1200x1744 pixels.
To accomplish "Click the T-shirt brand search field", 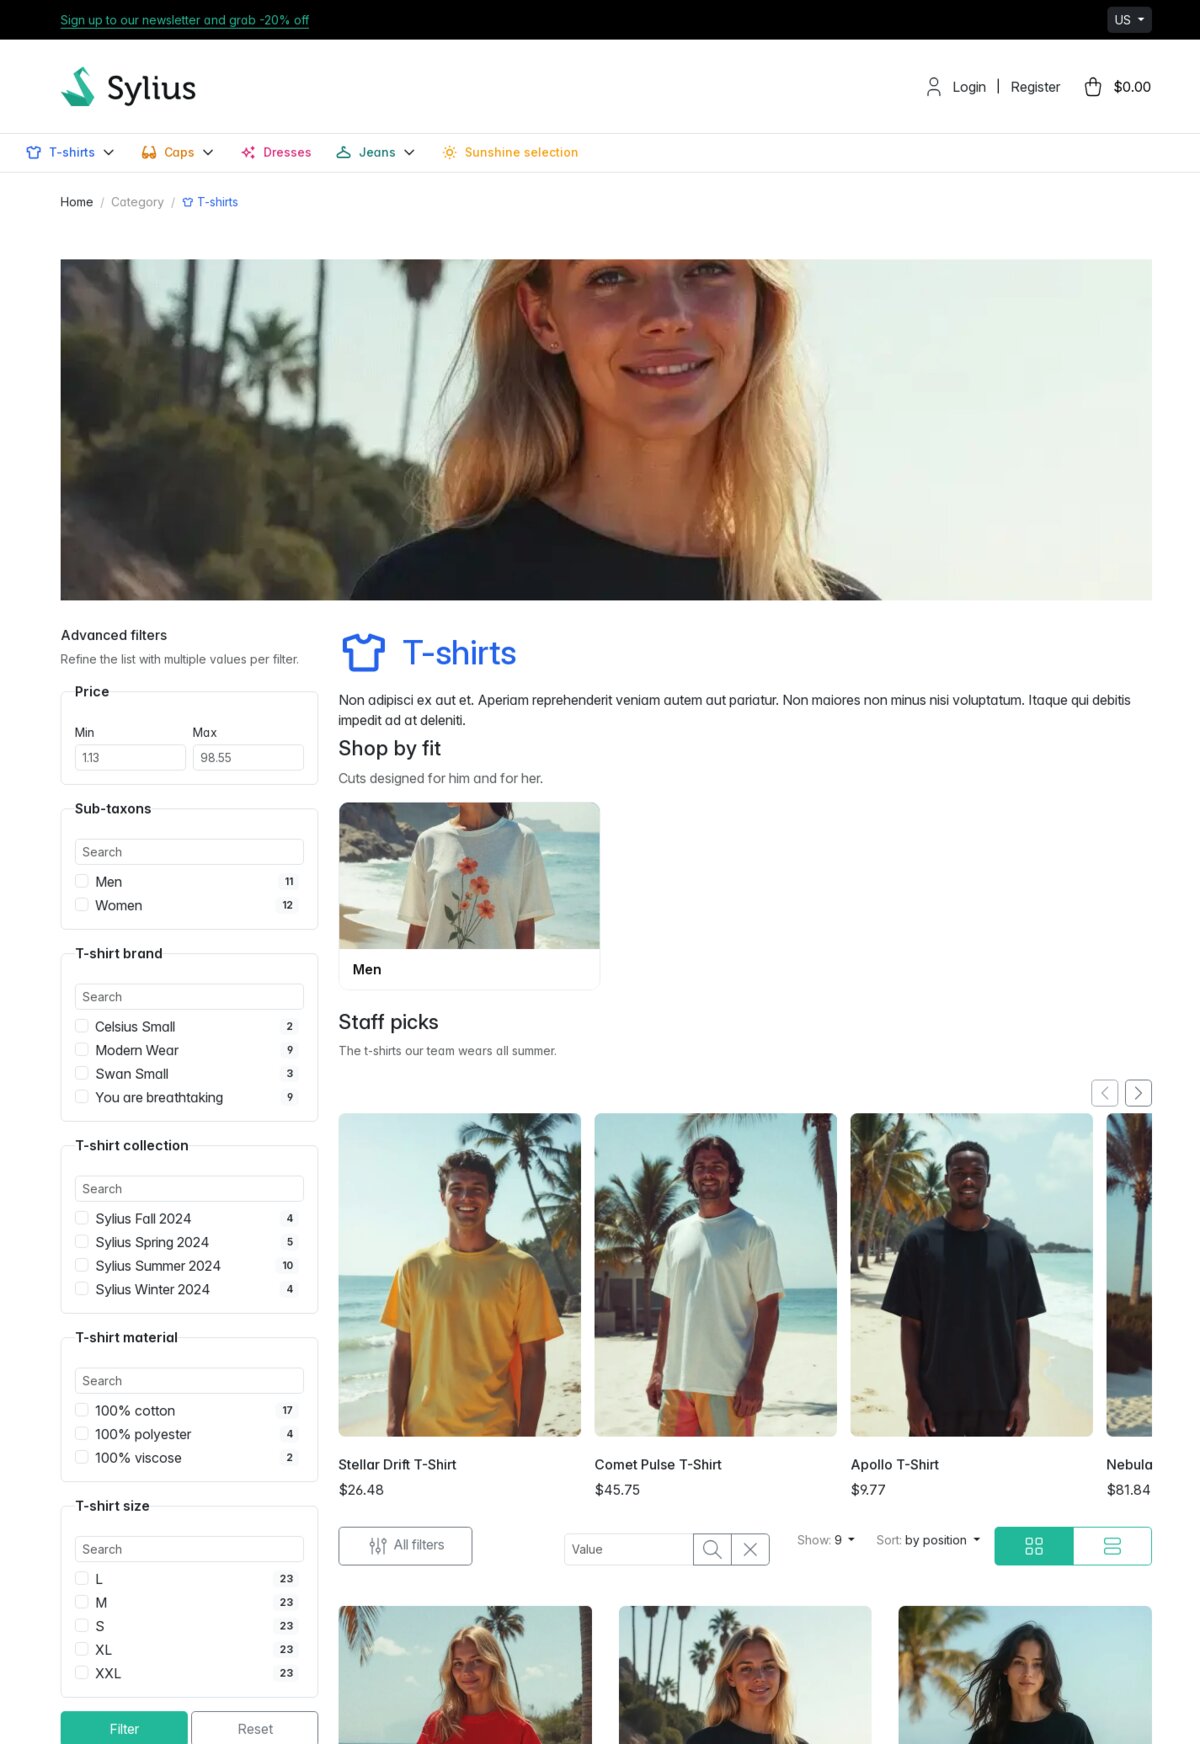I will 189,997.
